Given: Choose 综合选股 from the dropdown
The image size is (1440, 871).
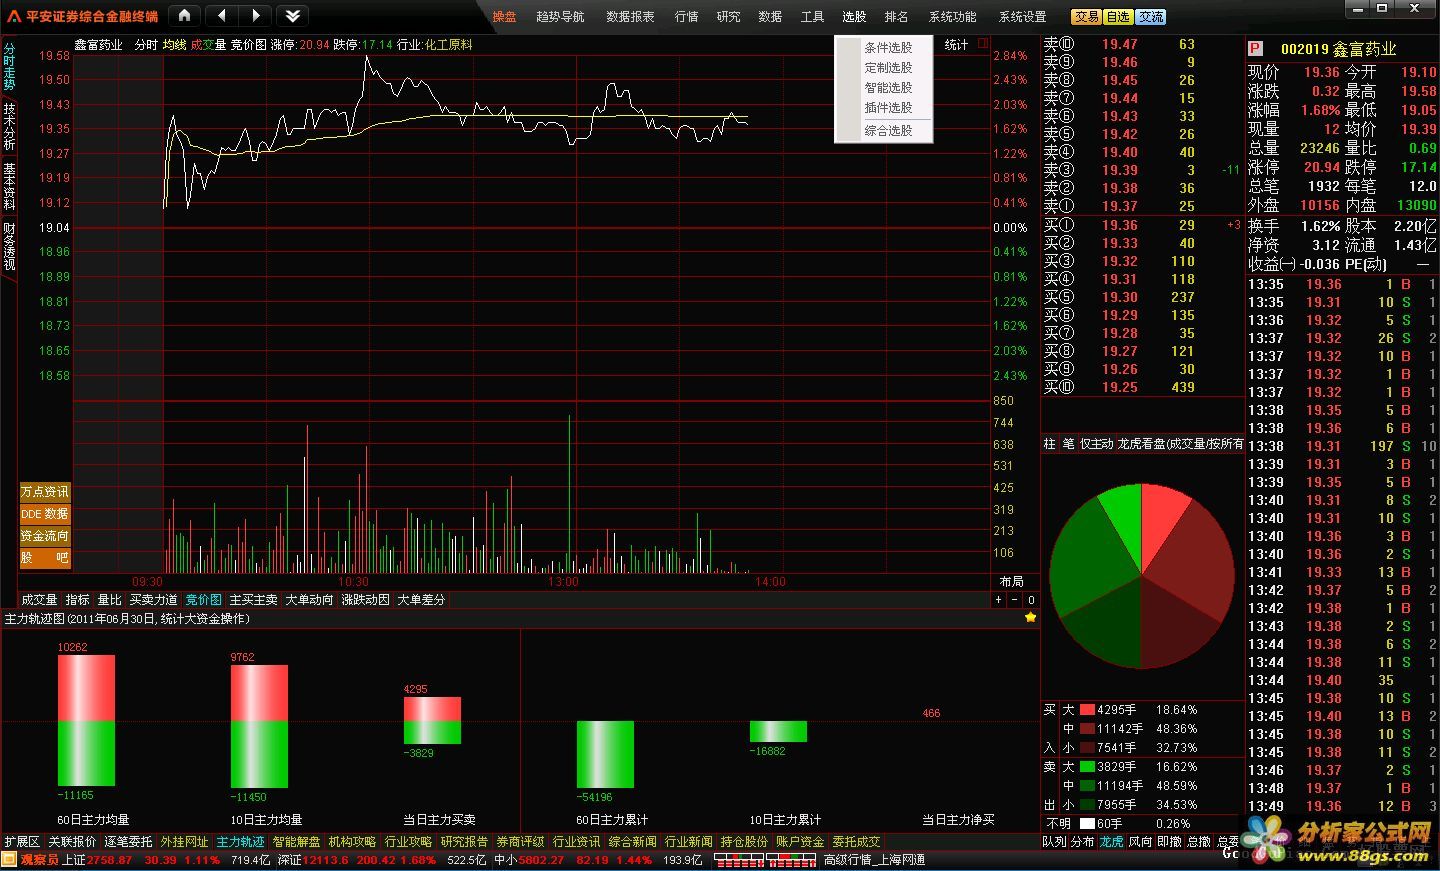Looking at the screenshot, I should coord(888,130).
